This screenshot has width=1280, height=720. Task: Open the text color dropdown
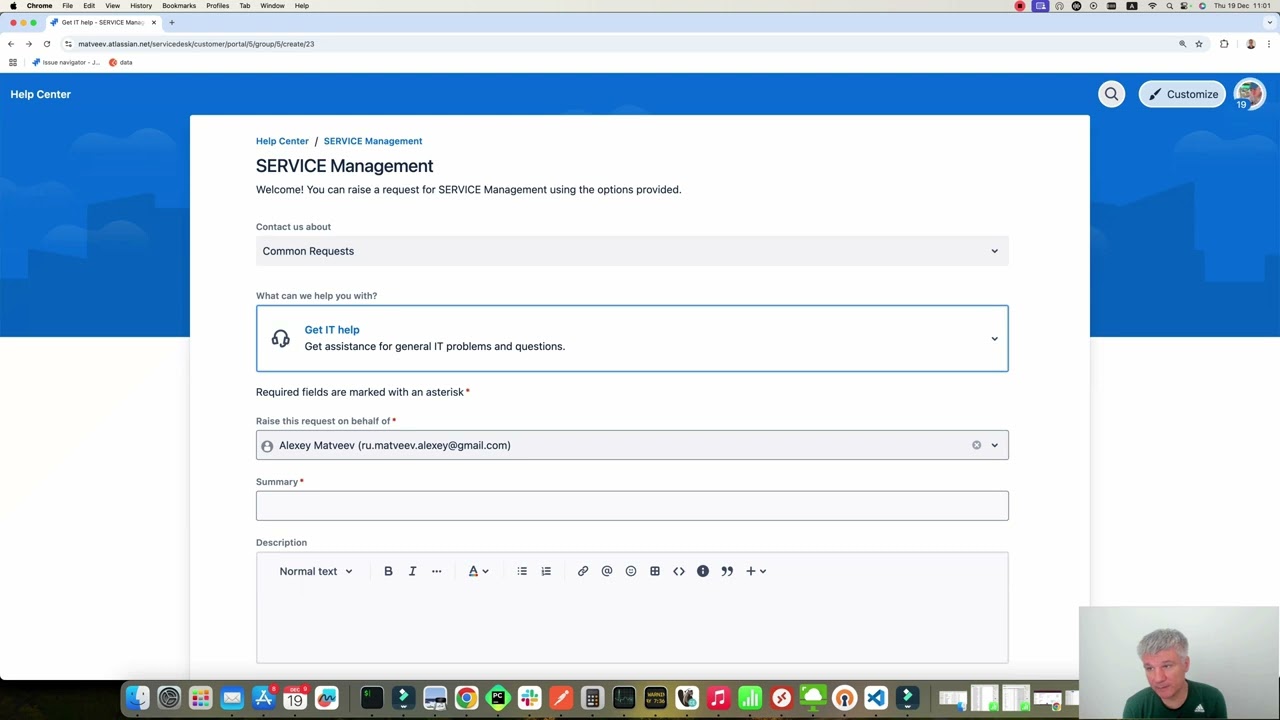pos(479,571)
